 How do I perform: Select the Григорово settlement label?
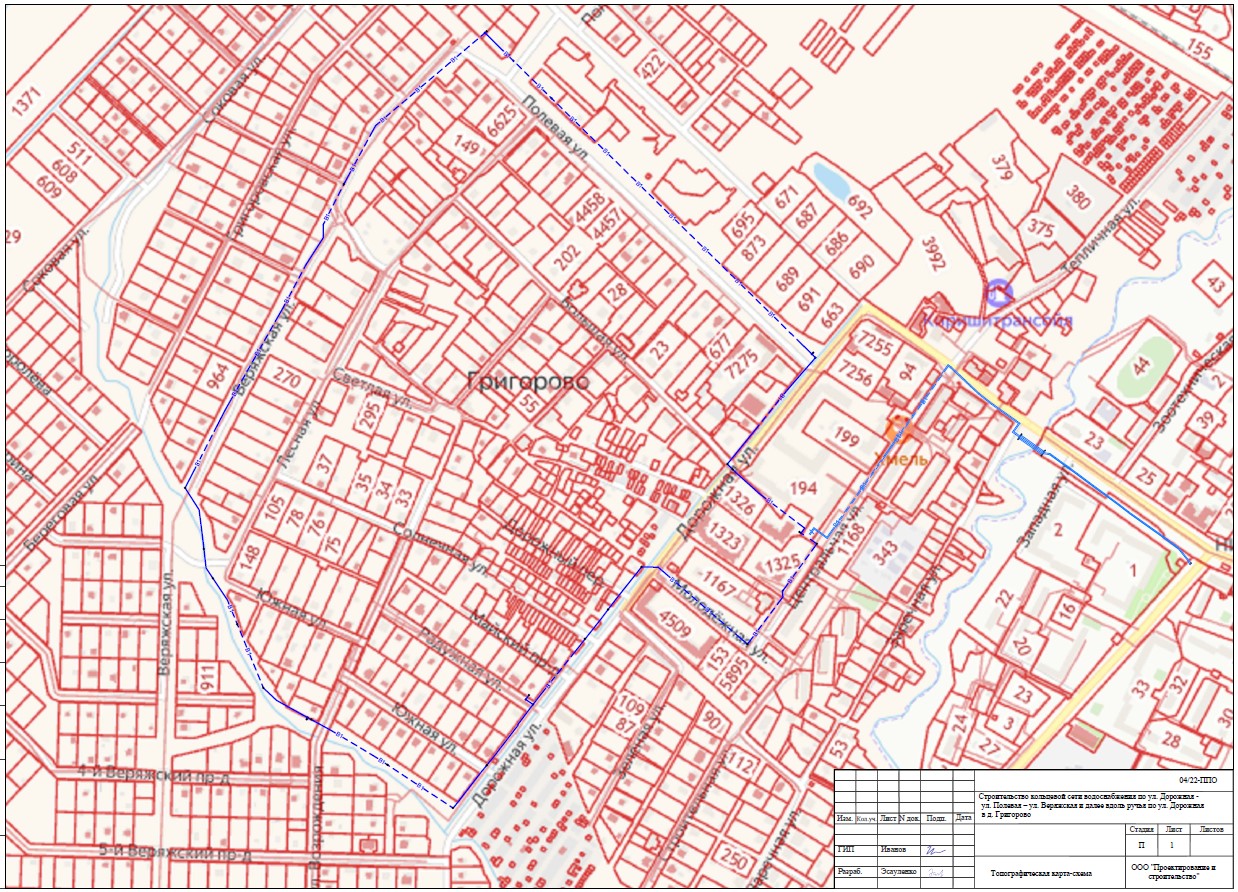(528, 381)
